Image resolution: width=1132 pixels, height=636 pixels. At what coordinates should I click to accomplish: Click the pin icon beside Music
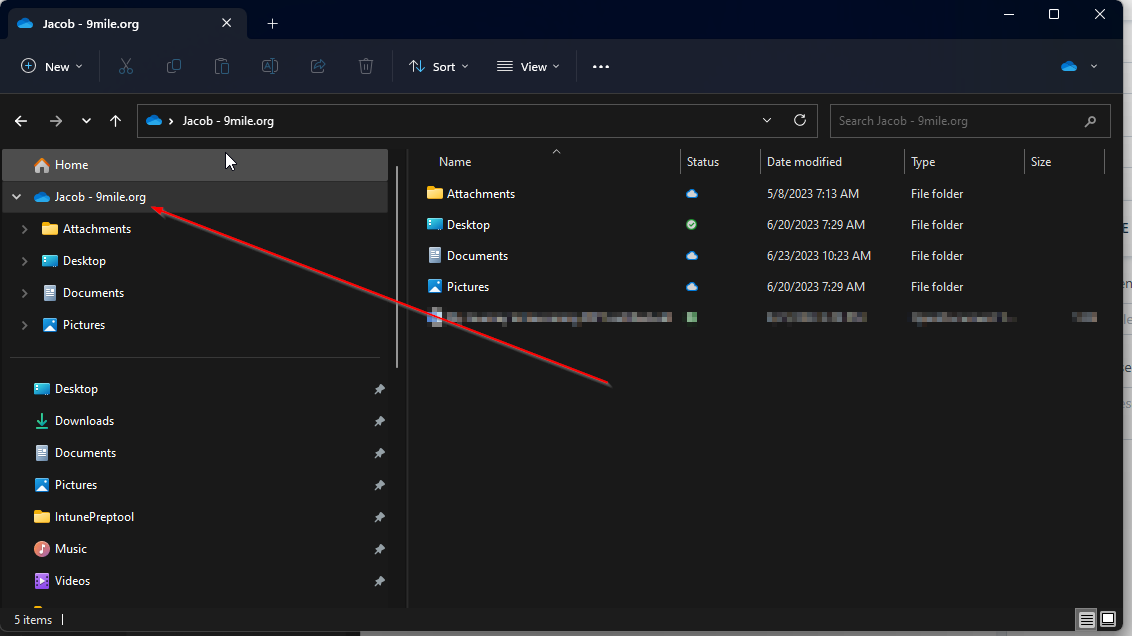coord(379,549)
